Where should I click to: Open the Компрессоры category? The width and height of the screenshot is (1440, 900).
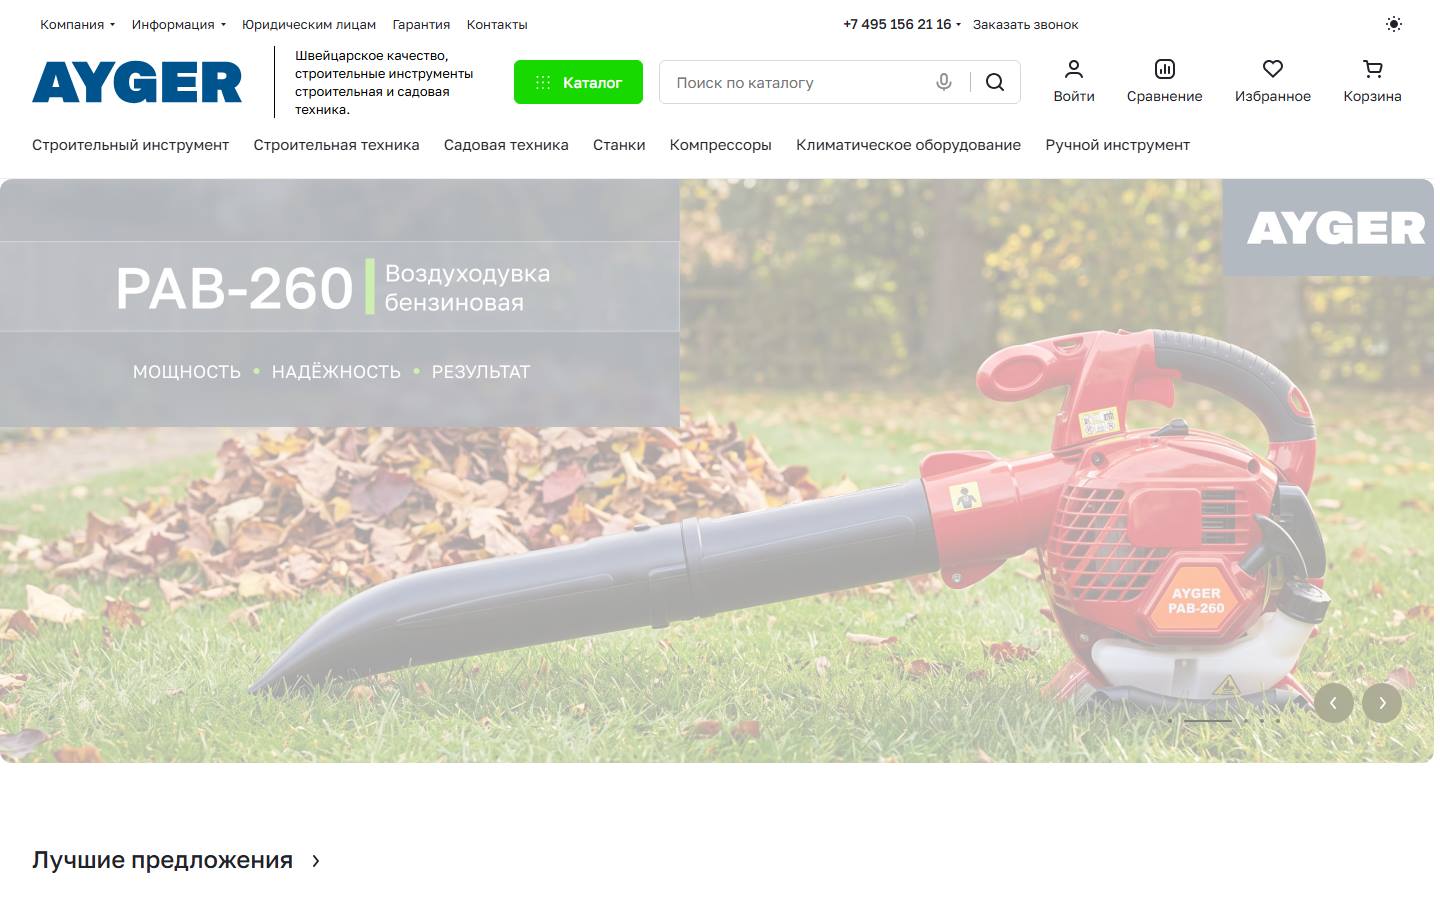(x=720, y=145)
